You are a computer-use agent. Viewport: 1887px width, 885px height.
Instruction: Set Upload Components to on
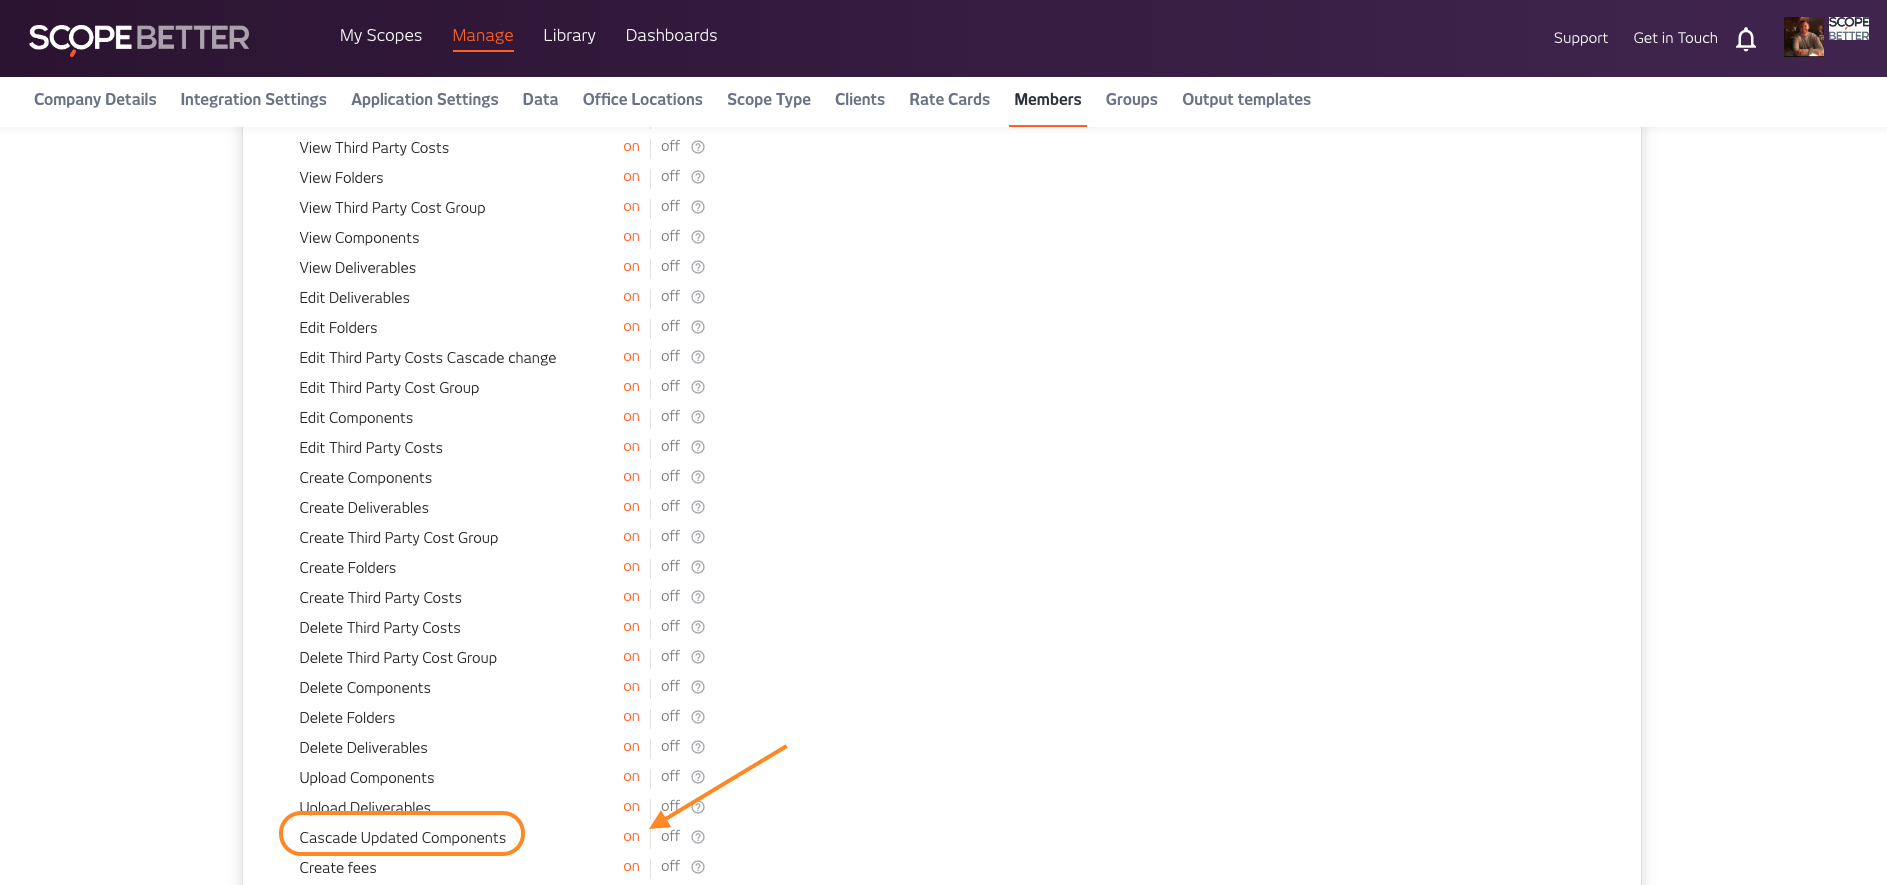click(x=631, y=777)
